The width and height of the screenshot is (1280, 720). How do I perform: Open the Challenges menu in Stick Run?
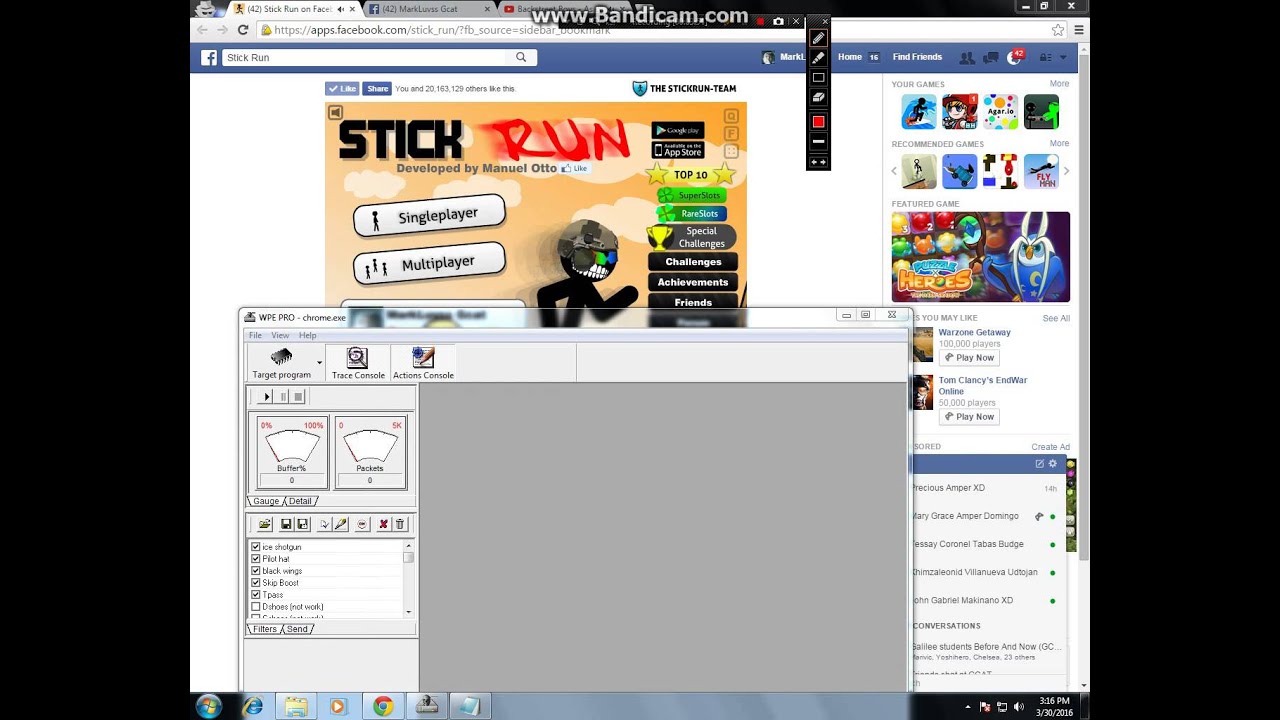coord(693,262)
